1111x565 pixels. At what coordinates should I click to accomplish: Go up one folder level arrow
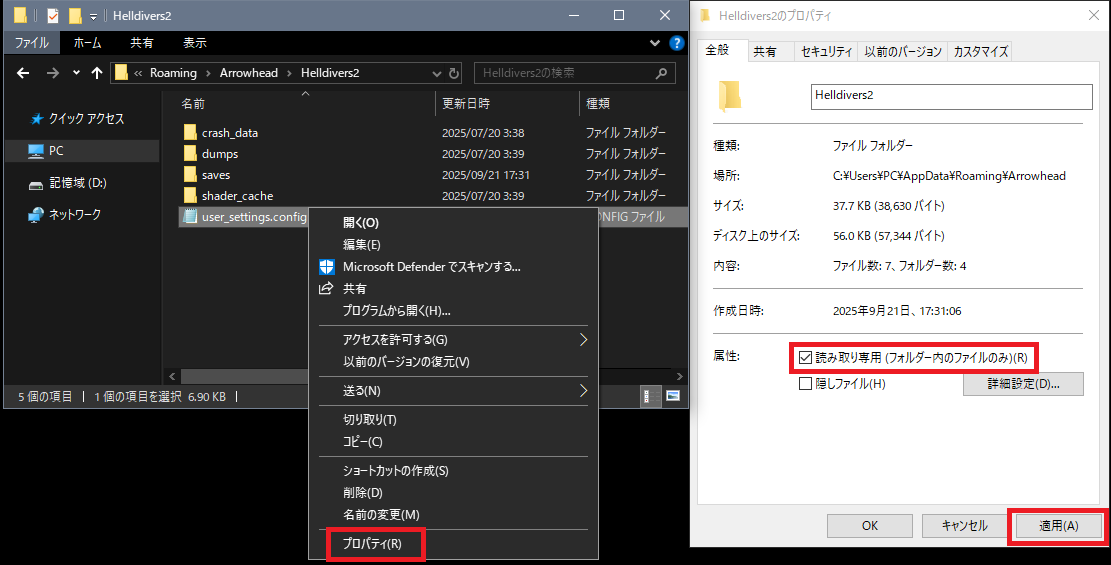(97, 73)
